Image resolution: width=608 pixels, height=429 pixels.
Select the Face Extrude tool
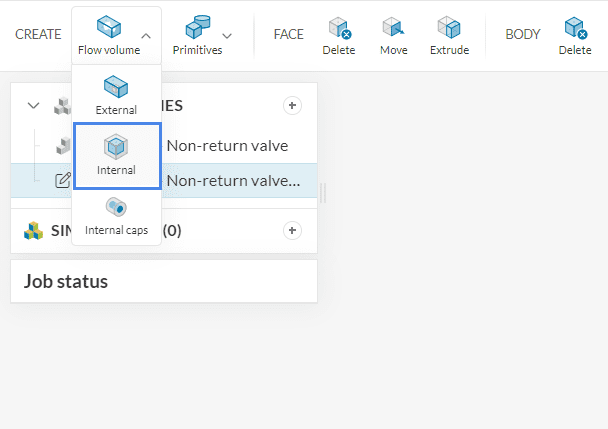(449, 35)
